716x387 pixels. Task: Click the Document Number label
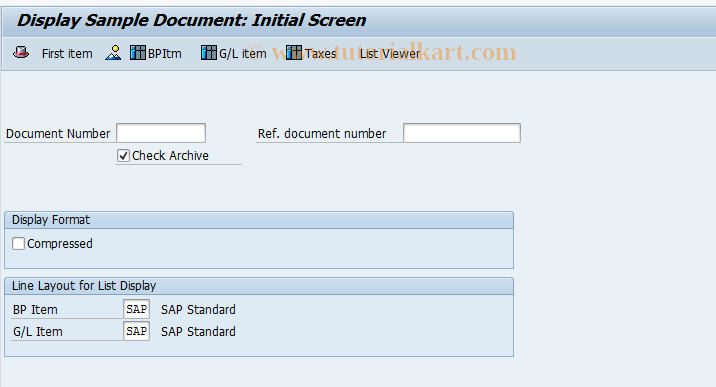[x=58, y=134]
